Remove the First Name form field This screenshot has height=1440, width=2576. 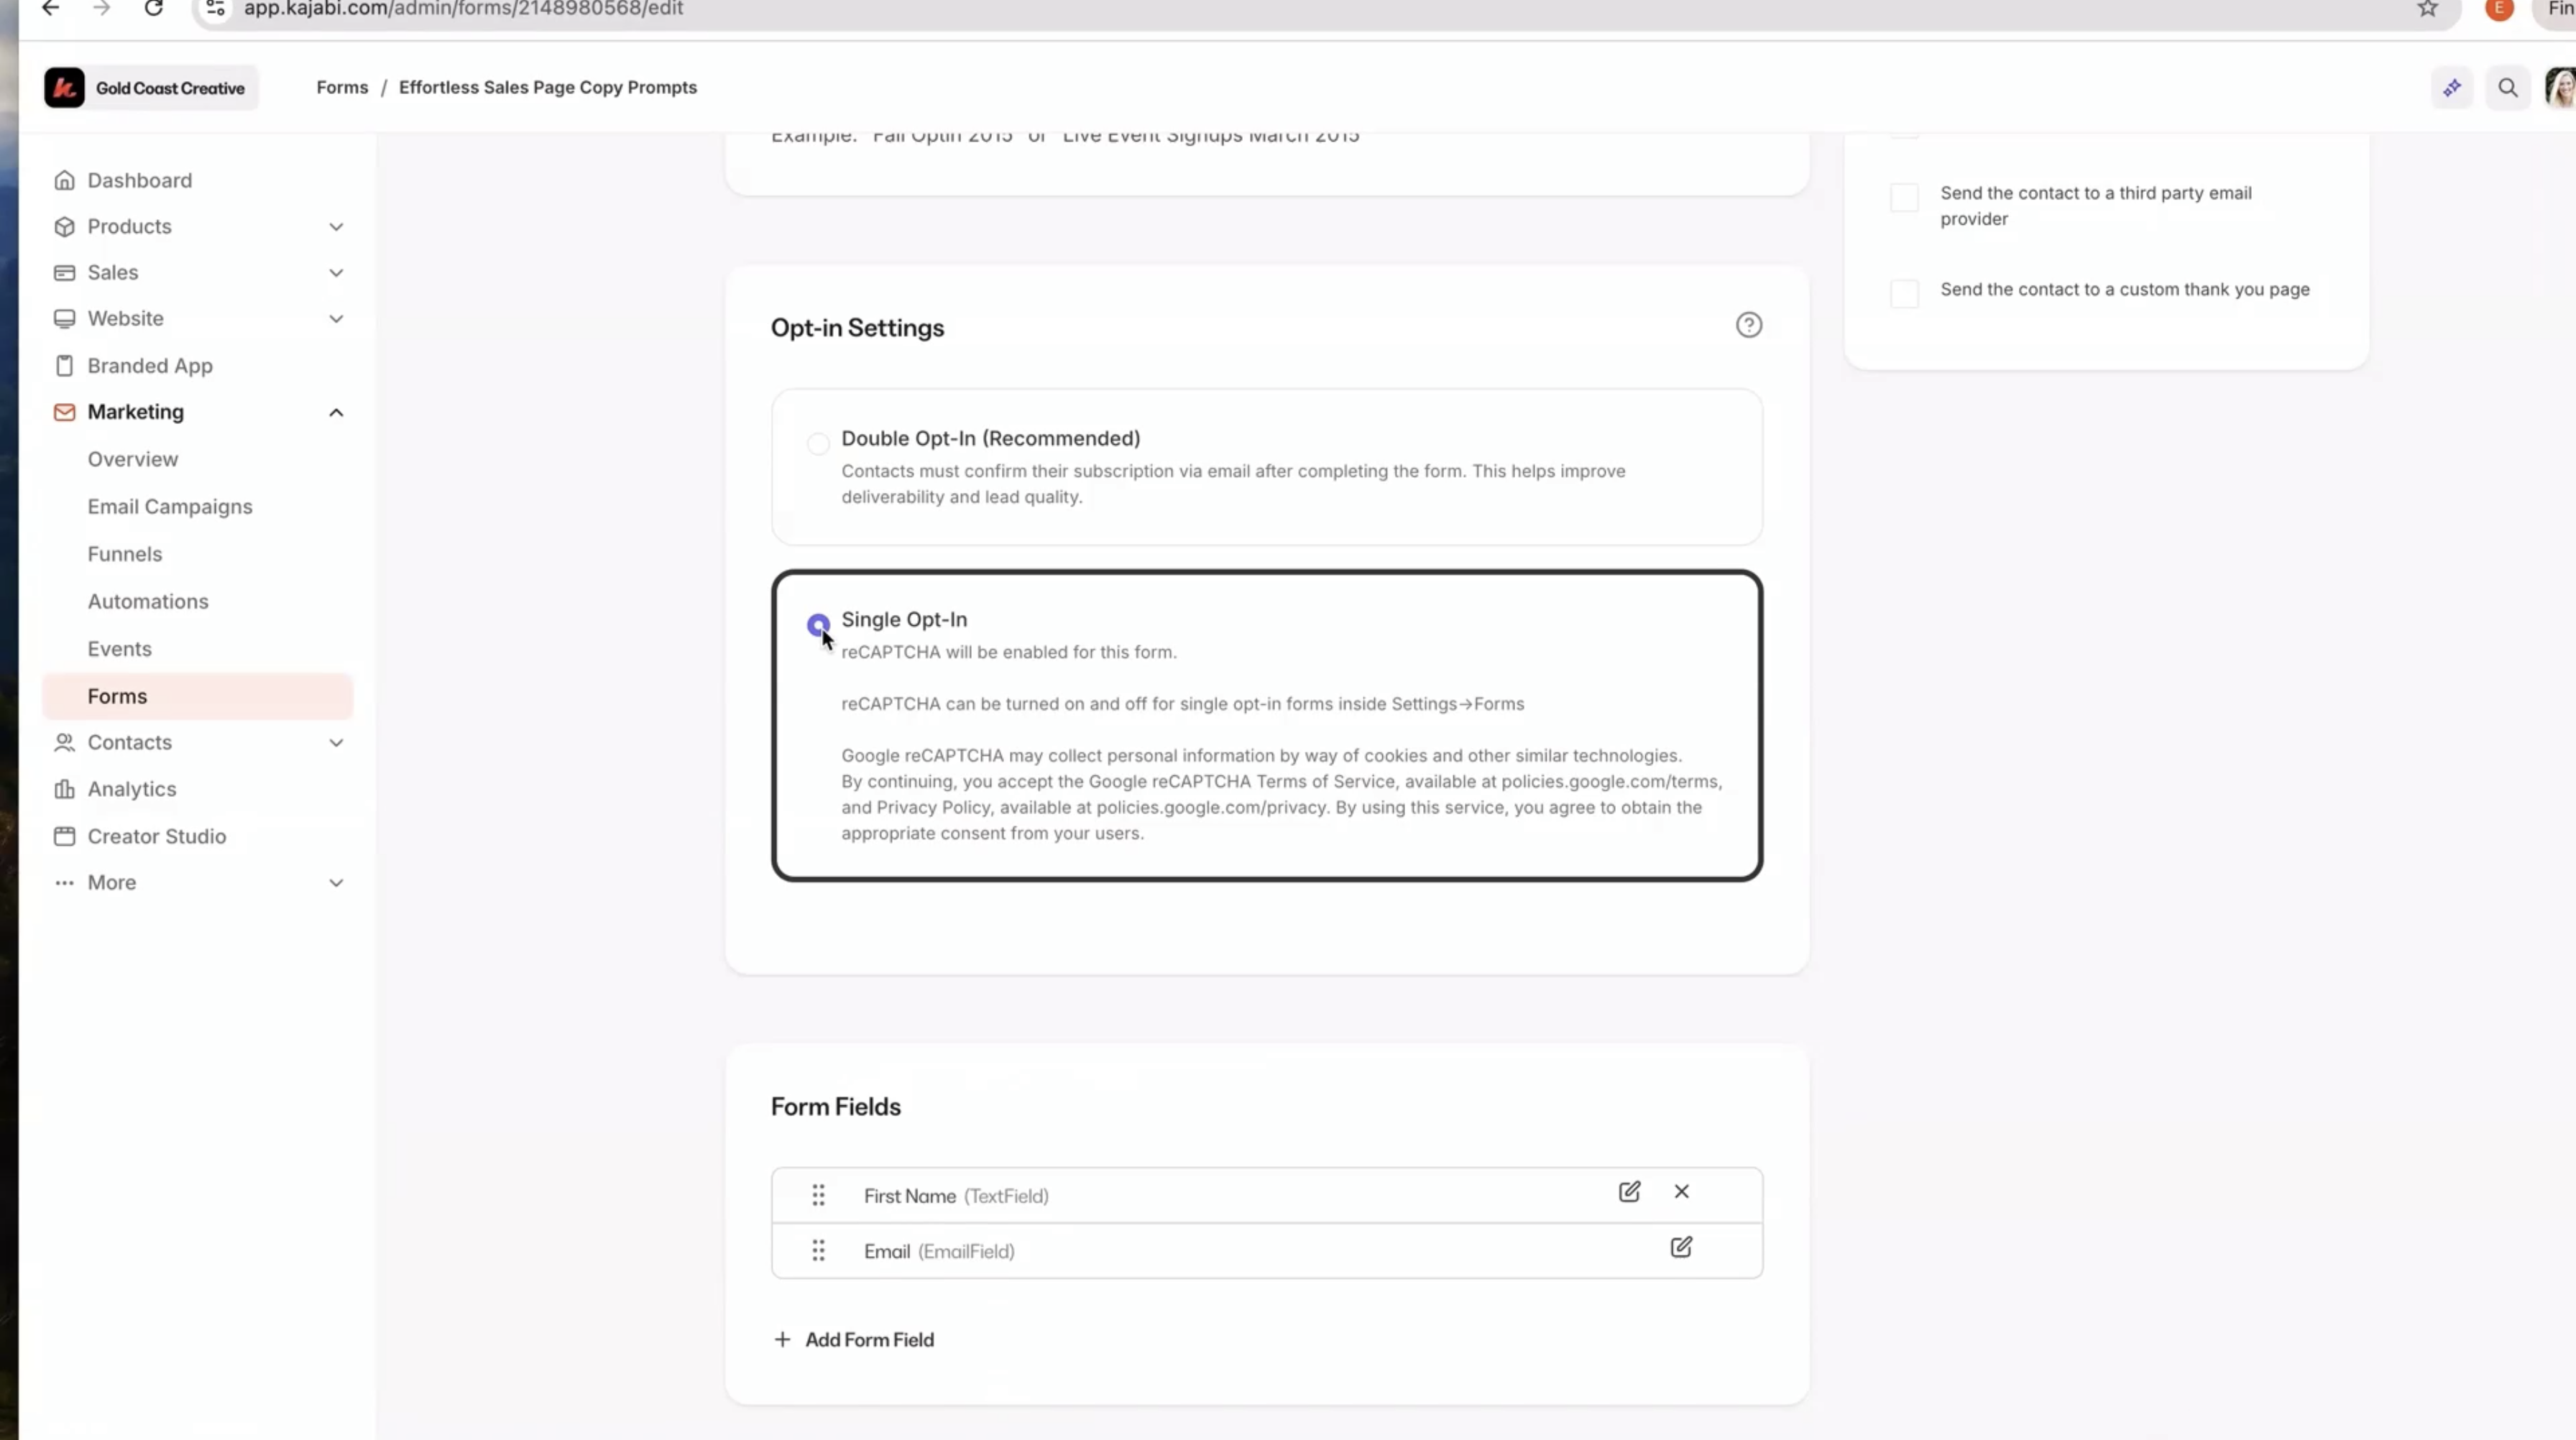click(1681, 1192)
